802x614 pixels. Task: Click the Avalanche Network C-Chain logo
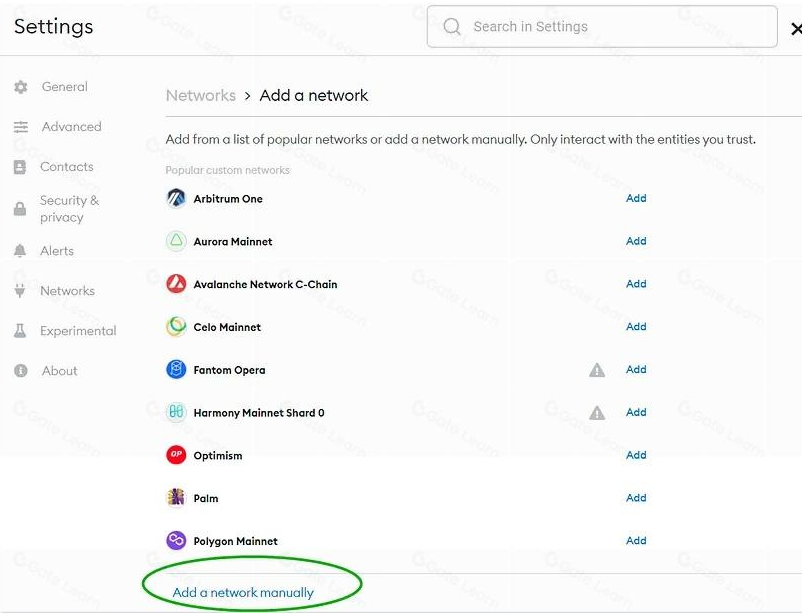tap(176, 284)
